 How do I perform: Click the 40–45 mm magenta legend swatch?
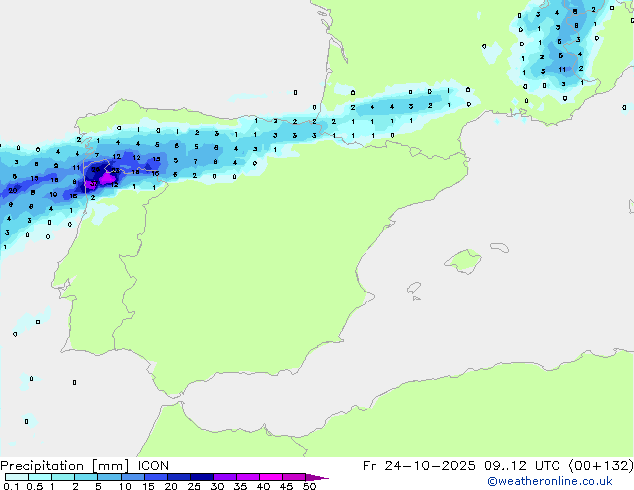click(x=271, y=477)
